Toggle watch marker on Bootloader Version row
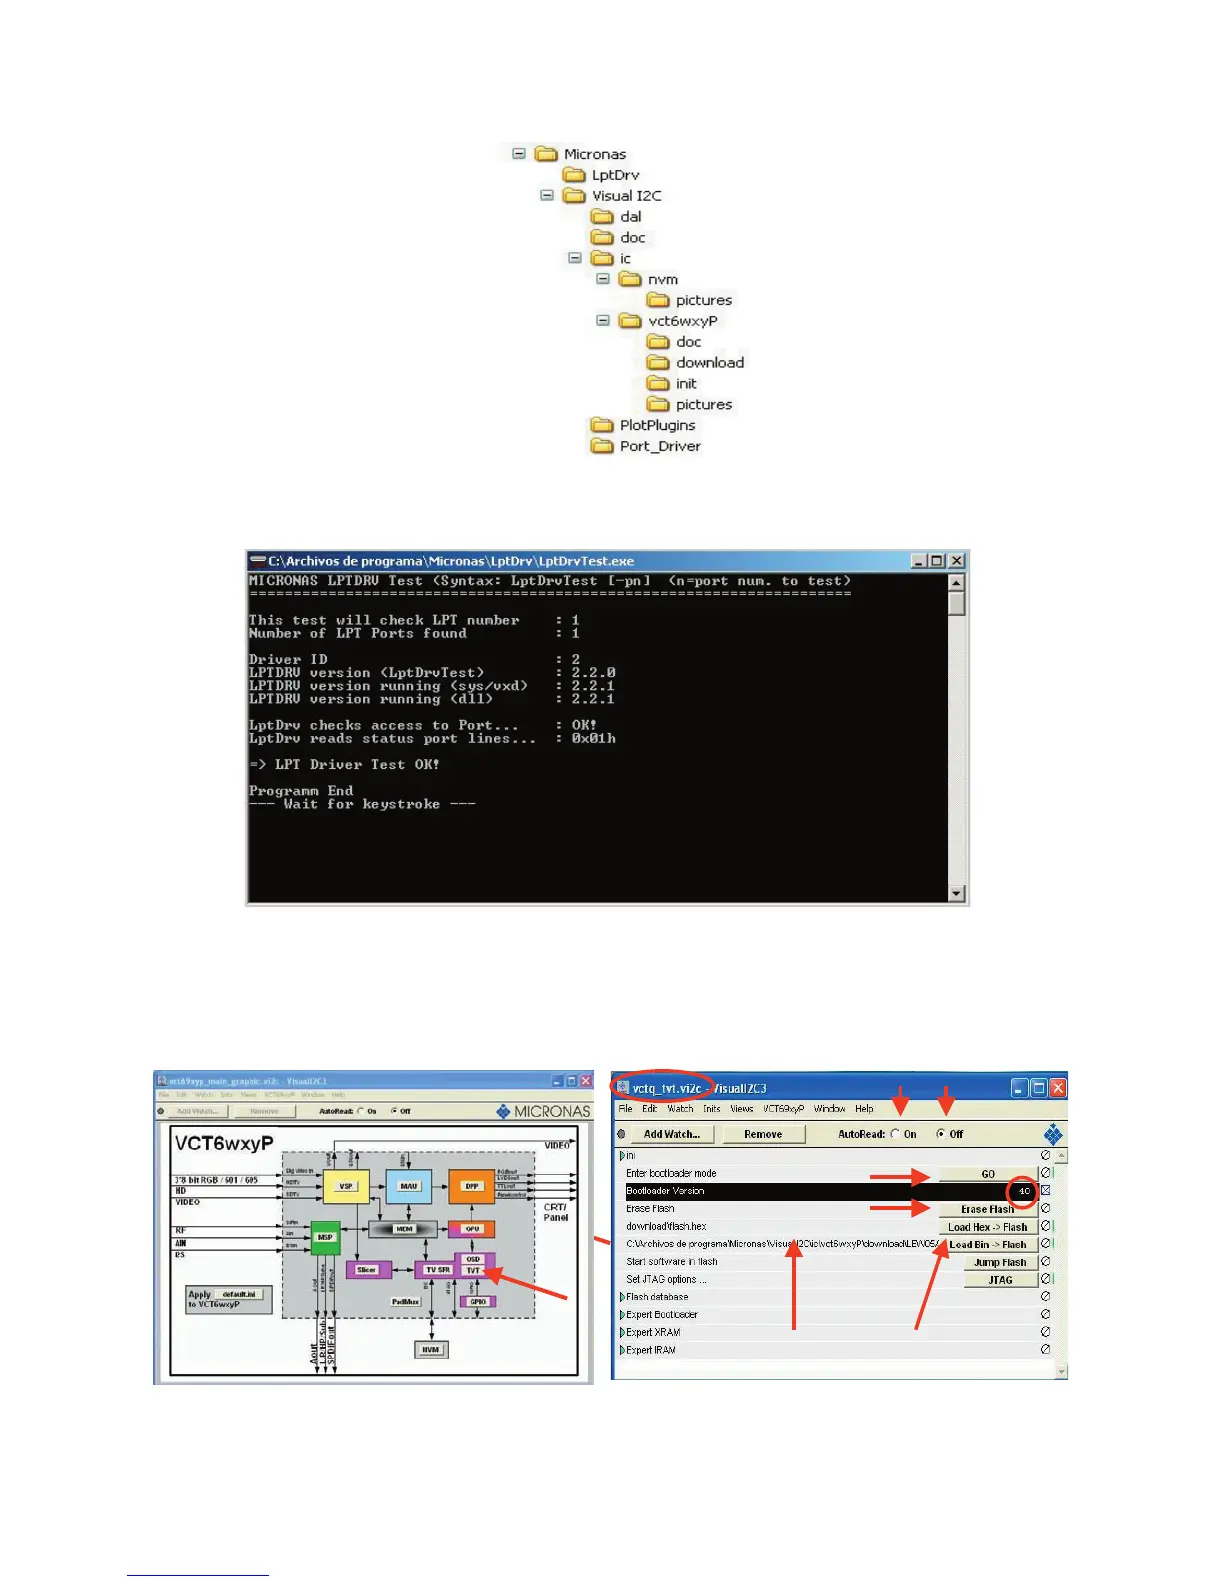 (1046, 1191)
